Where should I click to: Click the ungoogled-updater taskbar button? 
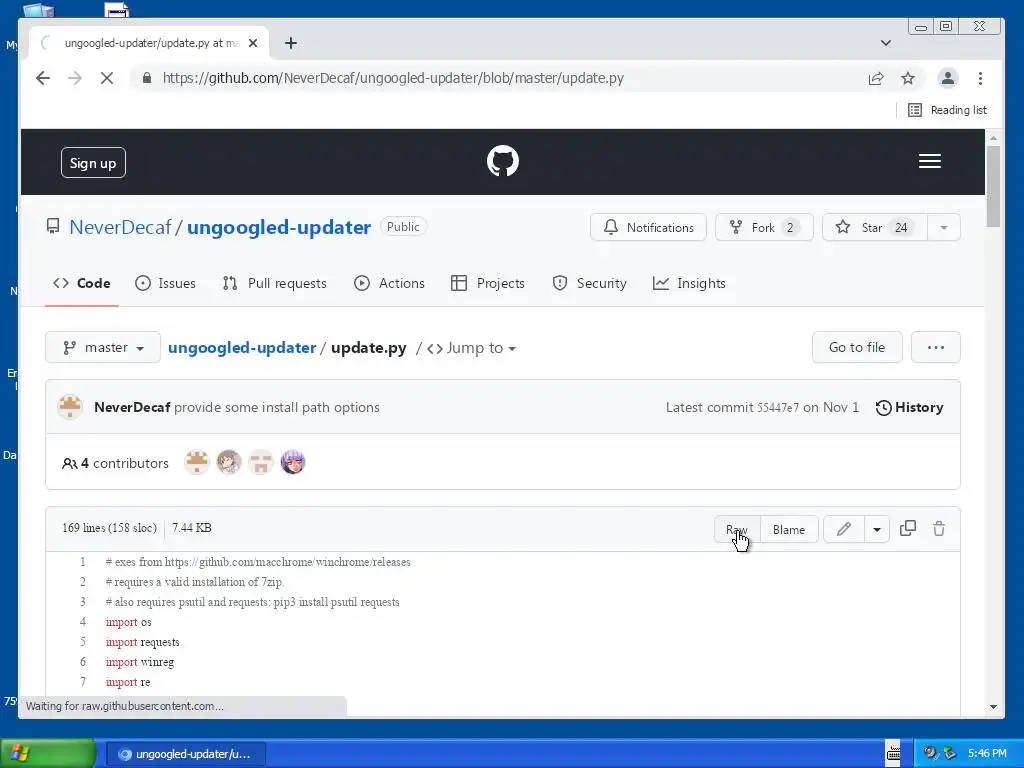[185, 754]
